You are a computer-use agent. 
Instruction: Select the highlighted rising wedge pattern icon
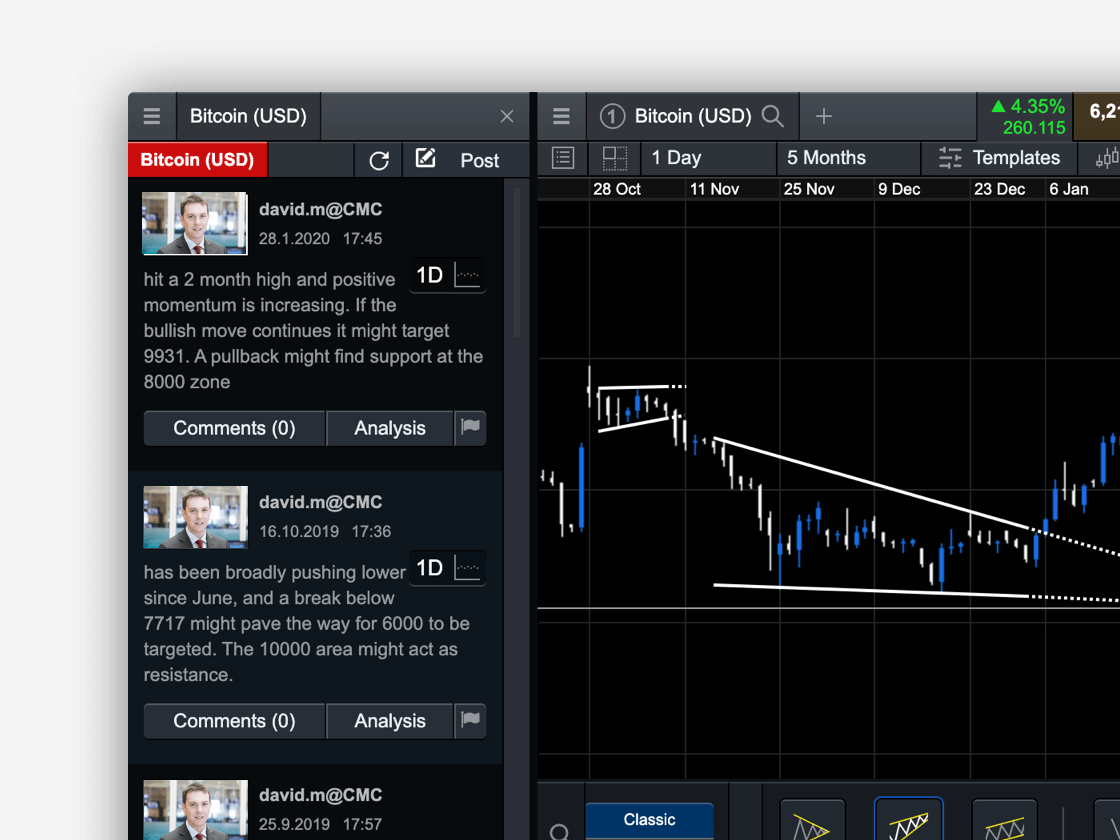coord(909,820)
